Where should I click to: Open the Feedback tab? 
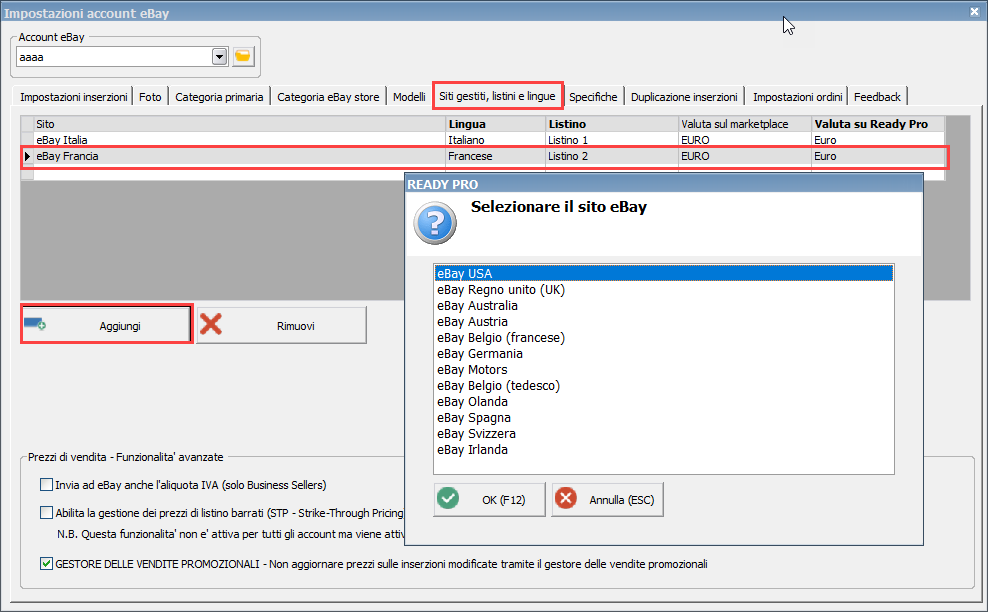click(877, 97)
